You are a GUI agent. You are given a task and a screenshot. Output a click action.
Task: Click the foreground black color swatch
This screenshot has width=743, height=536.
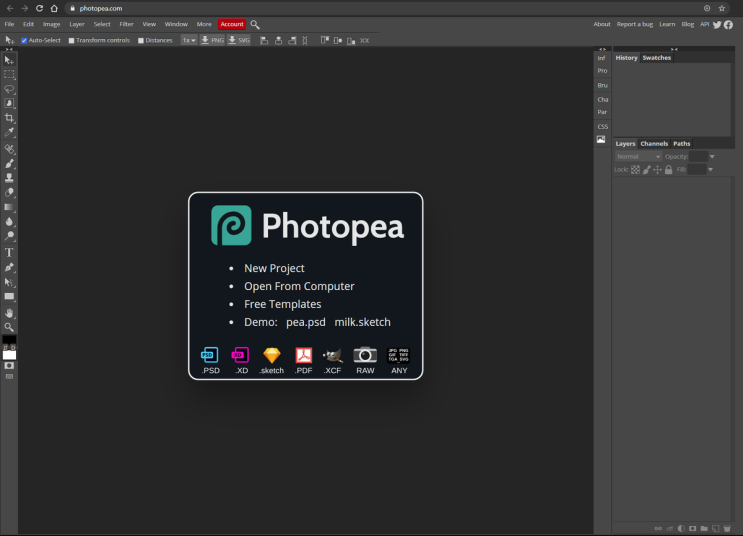9,339
